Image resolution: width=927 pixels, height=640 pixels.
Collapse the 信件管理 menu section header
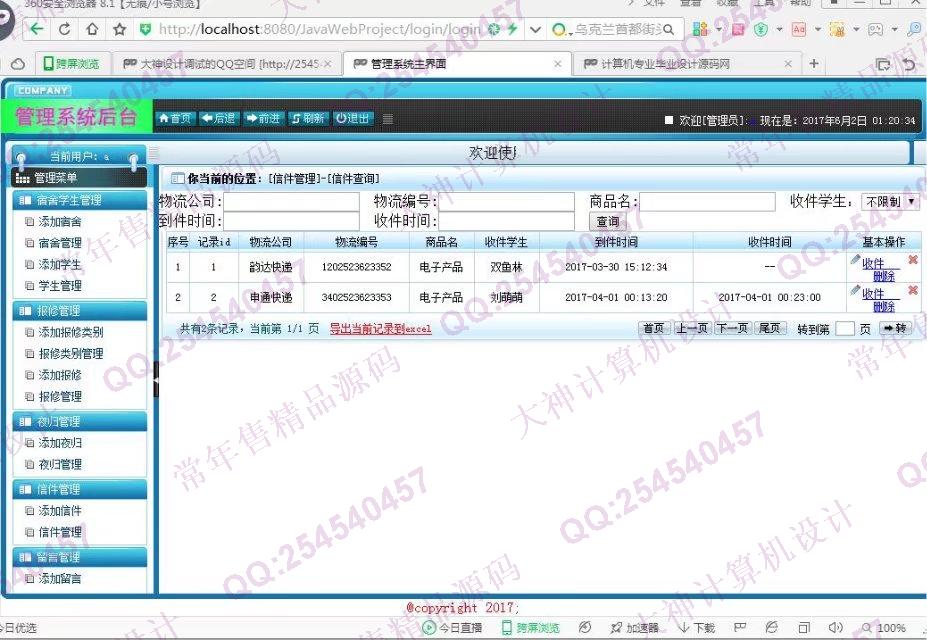[79, 490]
